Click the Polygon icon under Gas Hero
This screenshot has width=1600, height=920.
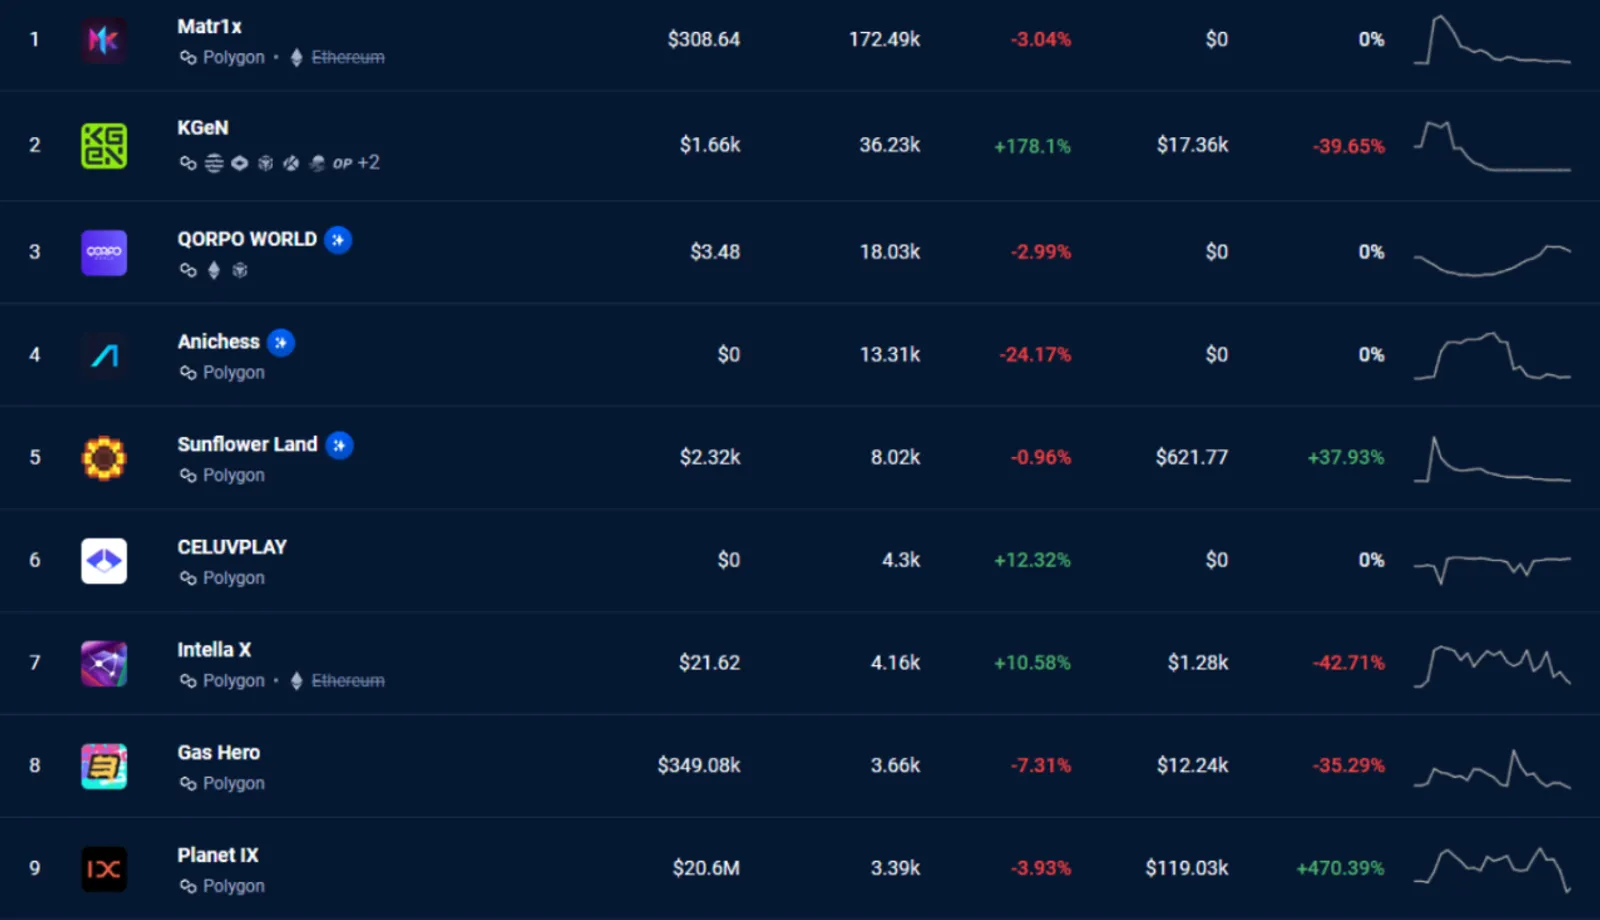tap(188, 784)
